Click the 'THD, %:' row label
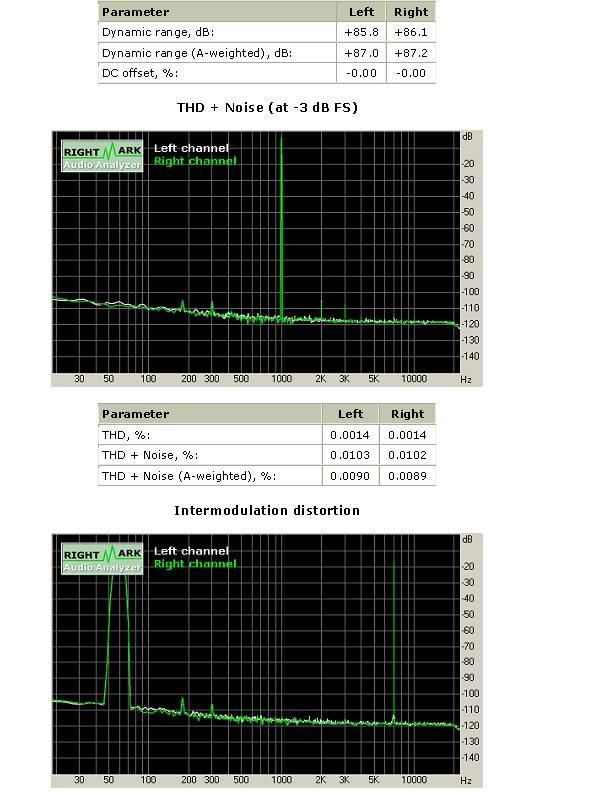The image size is (604, 796). click(x=125, y=435)
